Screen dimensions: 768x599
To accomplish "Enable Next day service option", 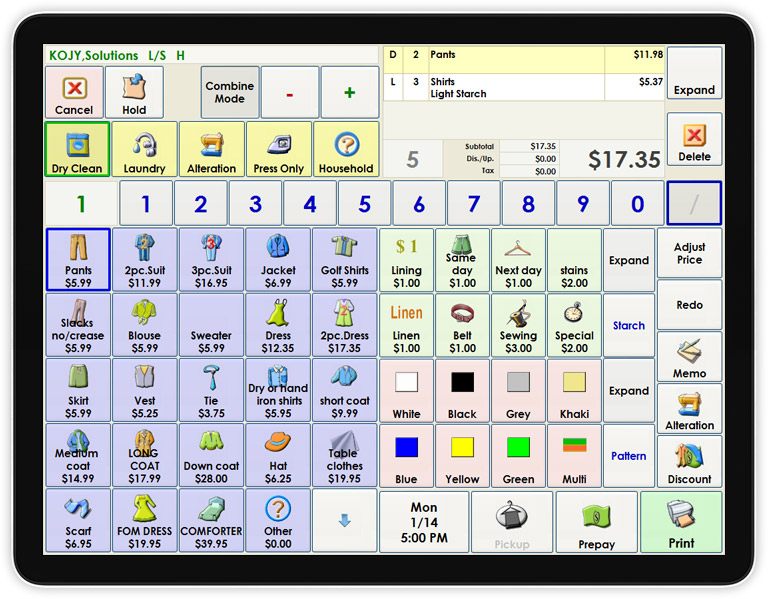I will coord(518,259).
